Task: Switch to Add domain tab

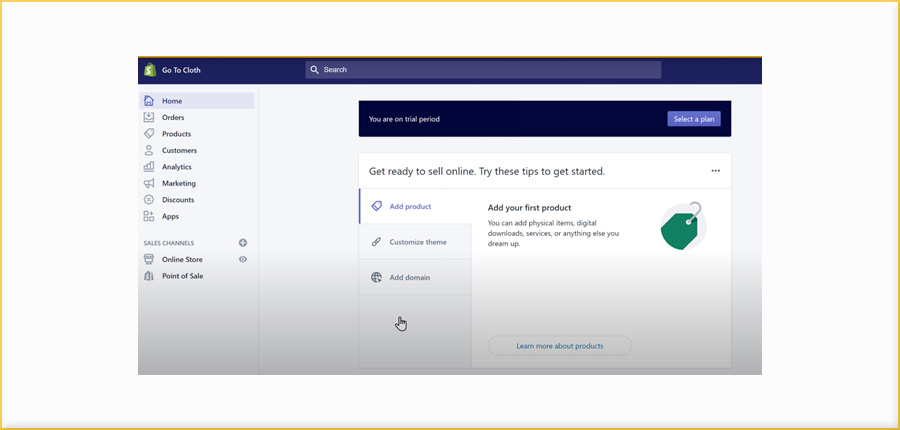Action: point(415,277)
